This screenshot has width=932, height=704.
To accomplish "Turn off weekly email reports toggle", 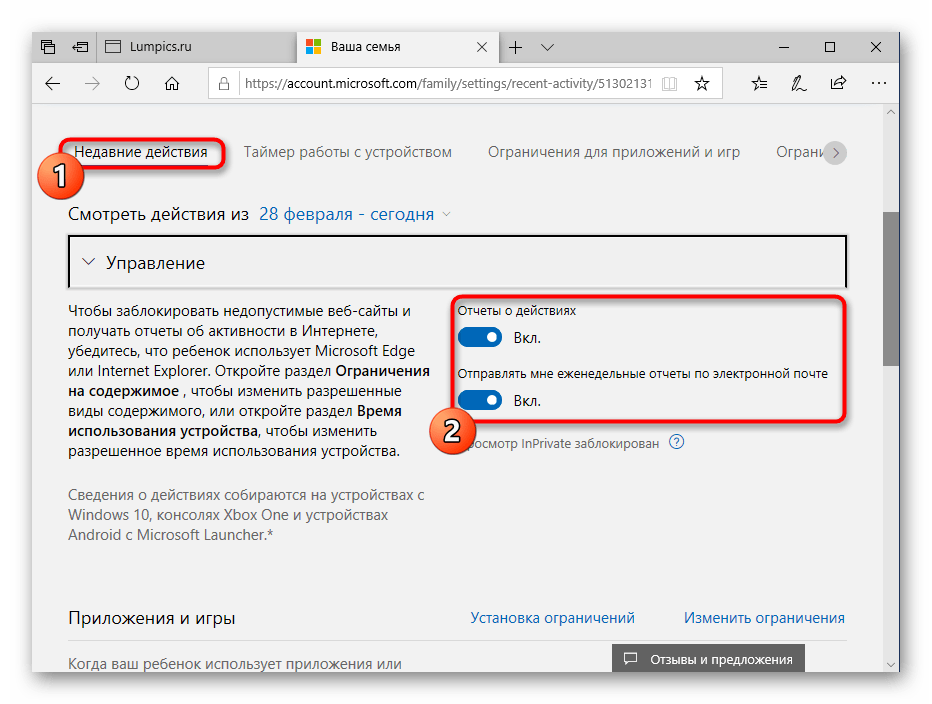I will [480, 400].
